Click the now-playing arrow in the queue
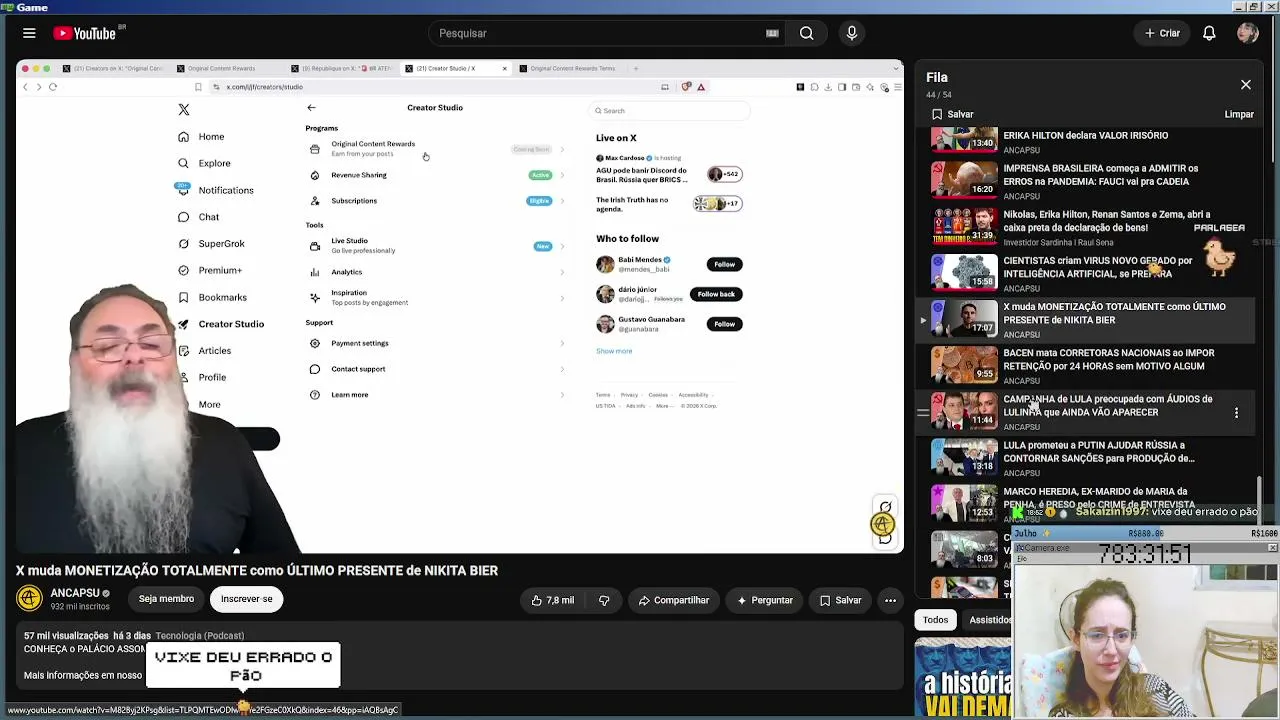Image resolution: width=1280 pixels, height=720 pixels. pos(922,320)
